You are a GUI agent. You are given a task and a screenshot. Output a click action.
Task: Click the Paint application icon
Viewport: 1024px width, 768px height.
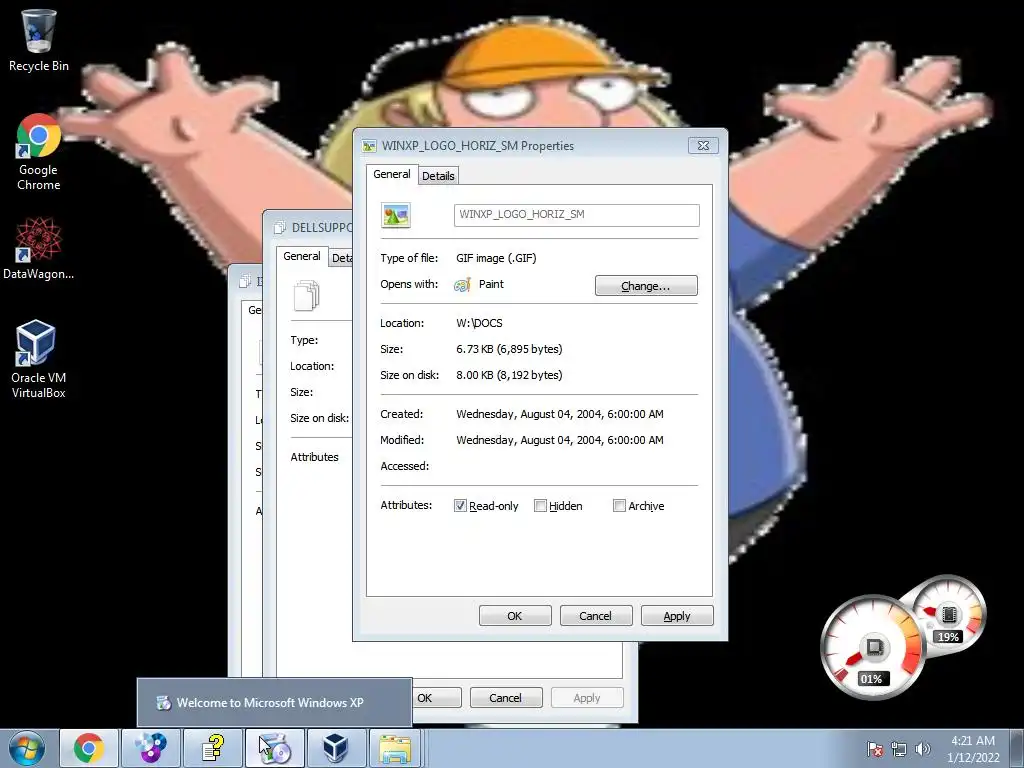pos(462,285)
